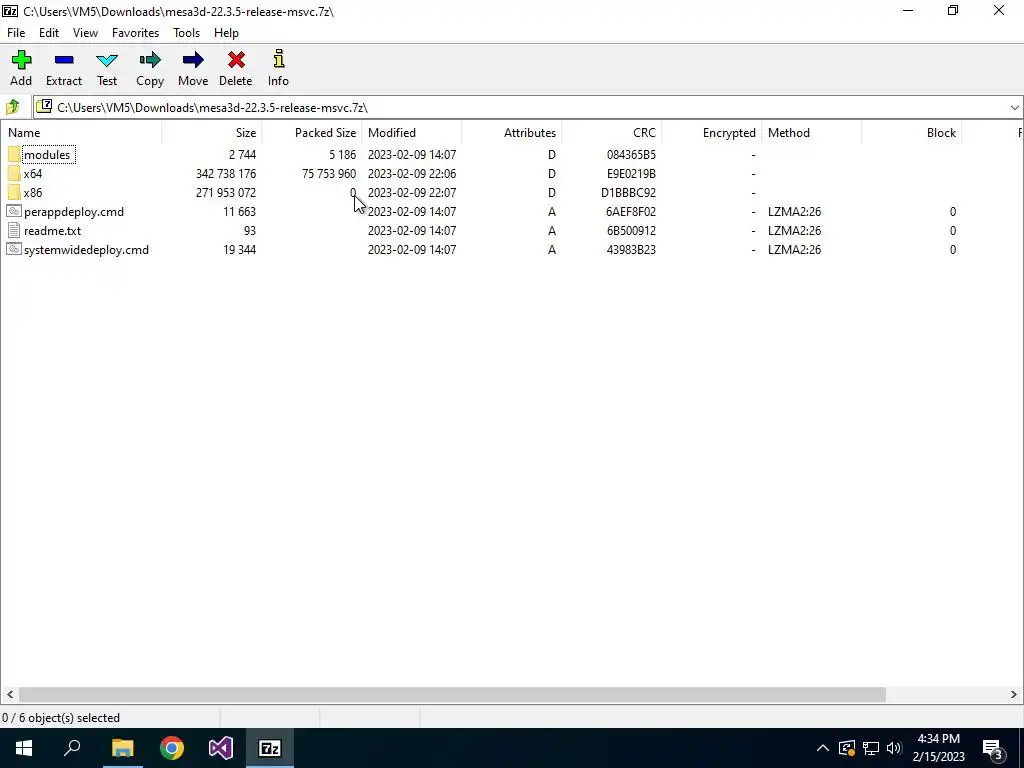Click packed size 75 753 960
Screen dimensions: 1024x768
329,174
